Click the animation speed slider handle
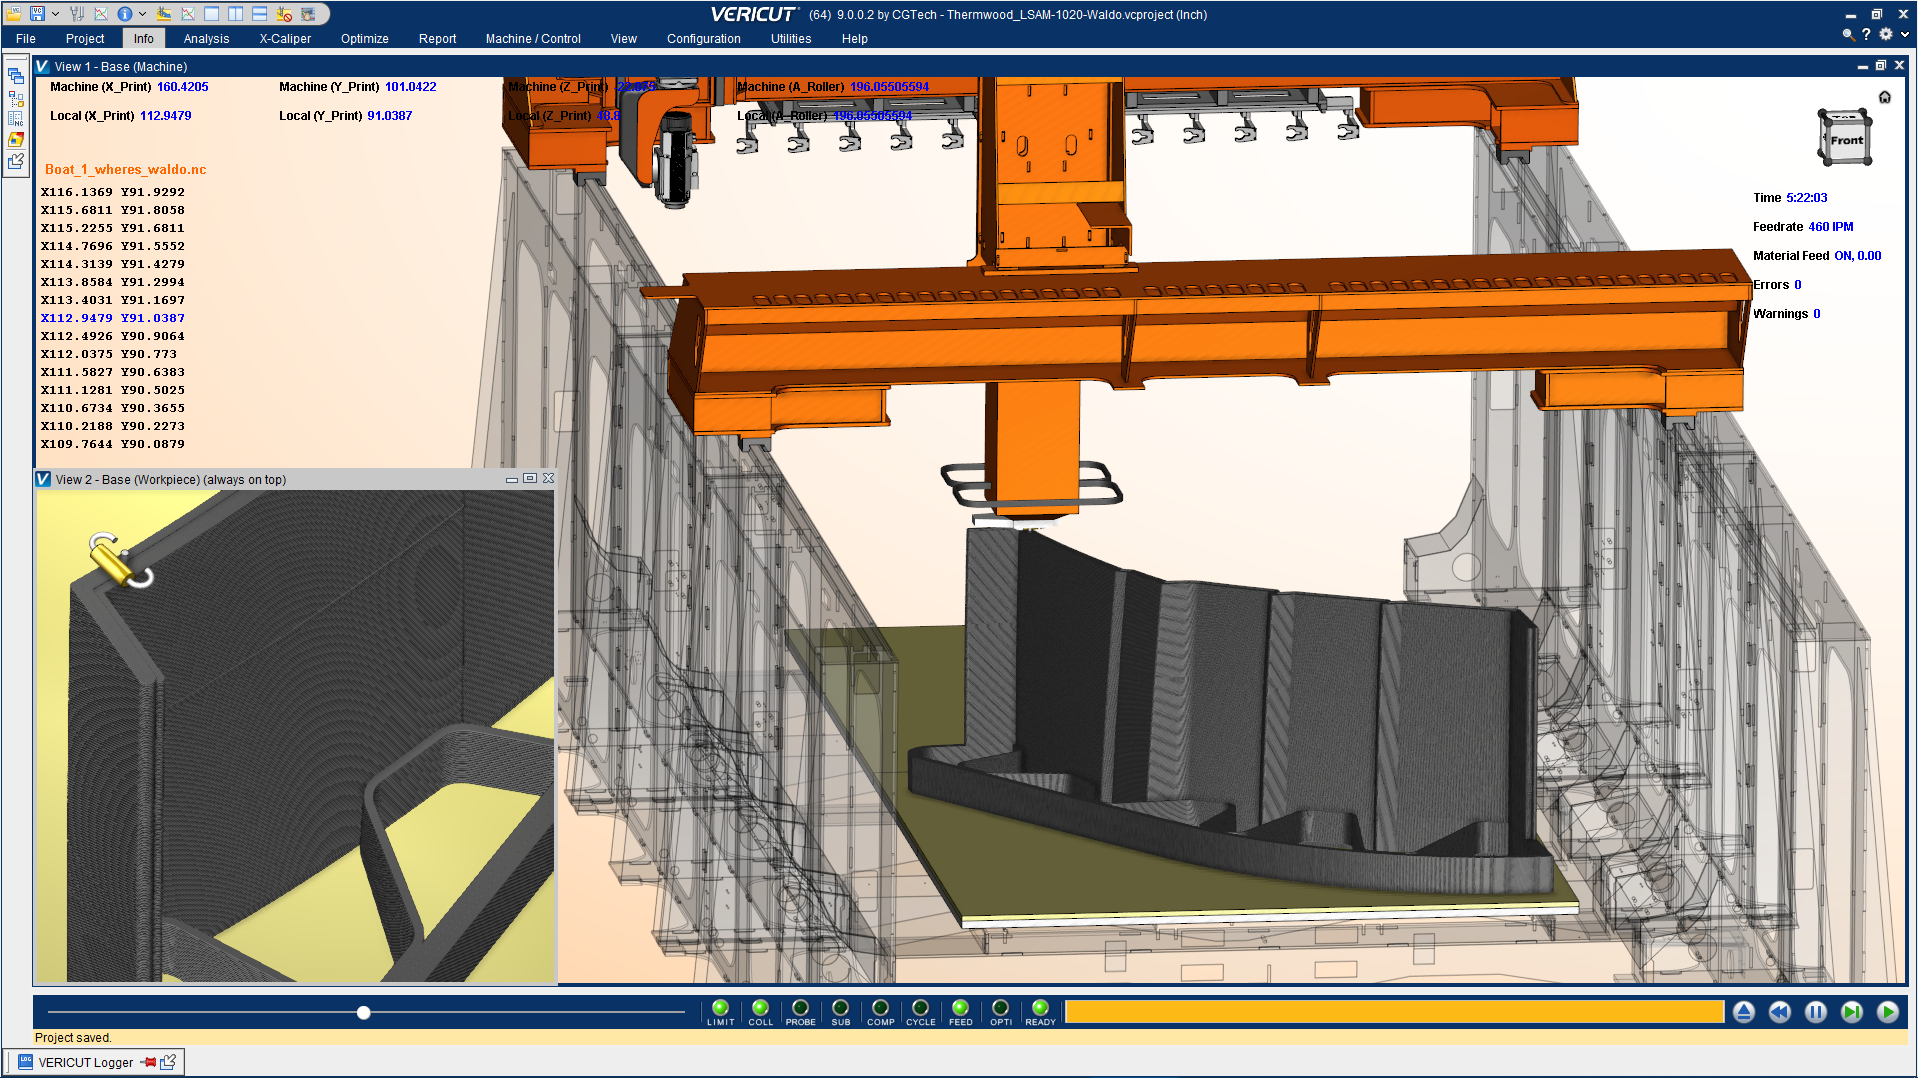1918x1078 pixels. click(x=364, y=1013)
